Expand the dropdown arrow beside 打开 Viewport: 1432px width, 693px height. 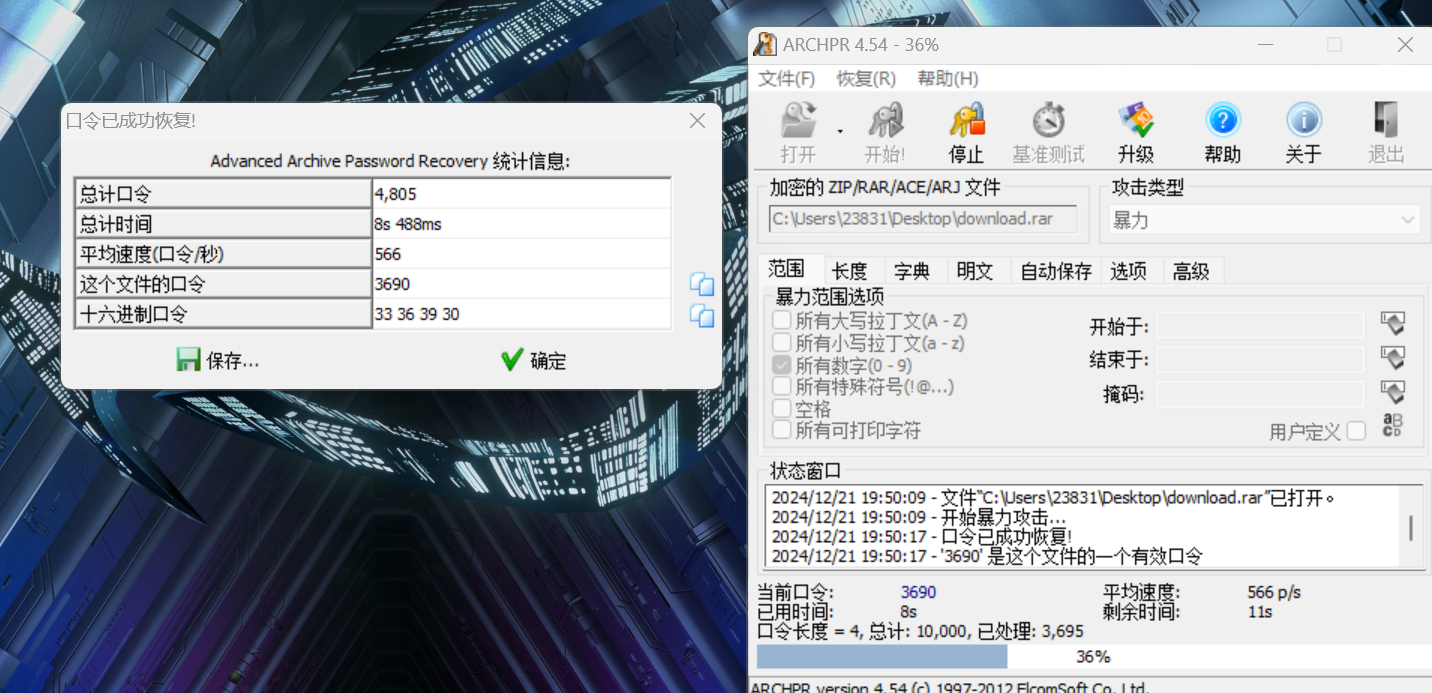pos(840,131)
